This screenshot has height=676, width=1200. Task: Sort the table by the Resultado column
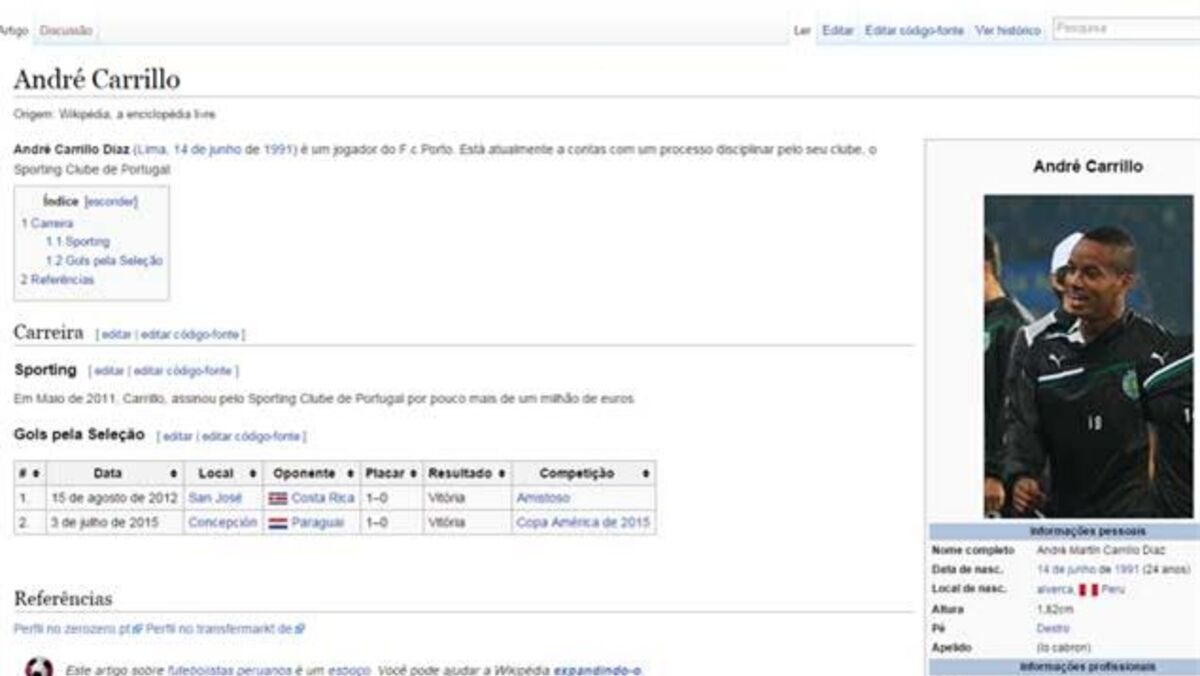click(500, 473)
